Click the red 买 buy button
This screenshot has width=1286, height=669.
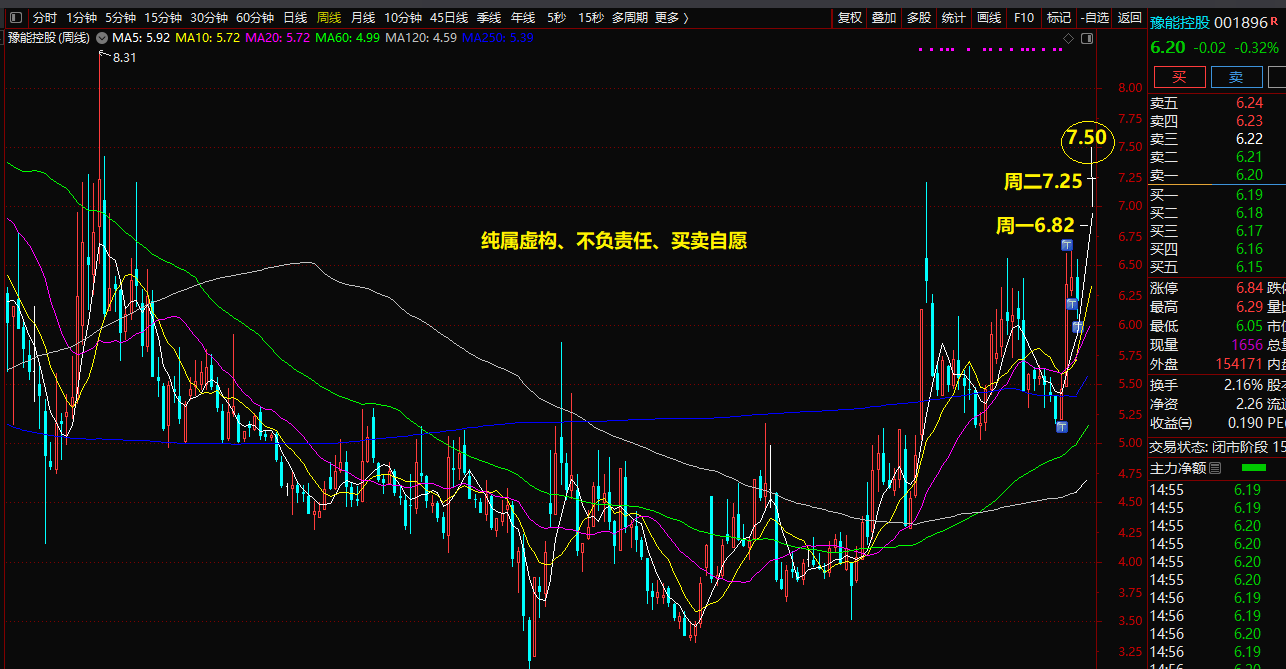[x=1180, y=77]
